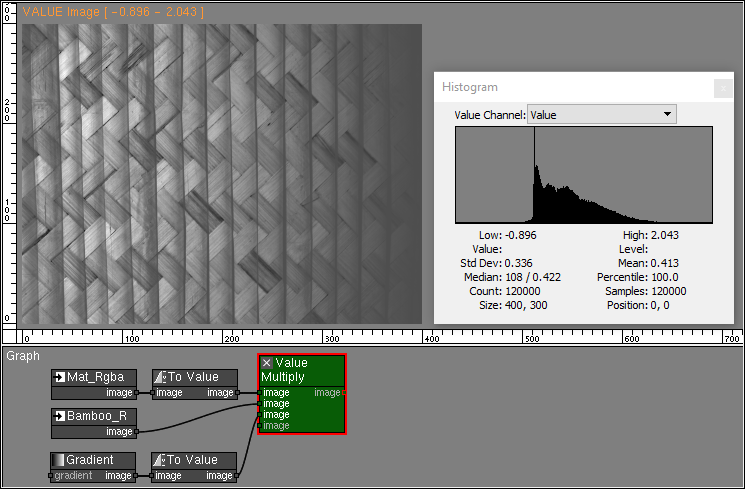Click icon on the lower To Value node

pyautogui.click(x=161, y=460)
